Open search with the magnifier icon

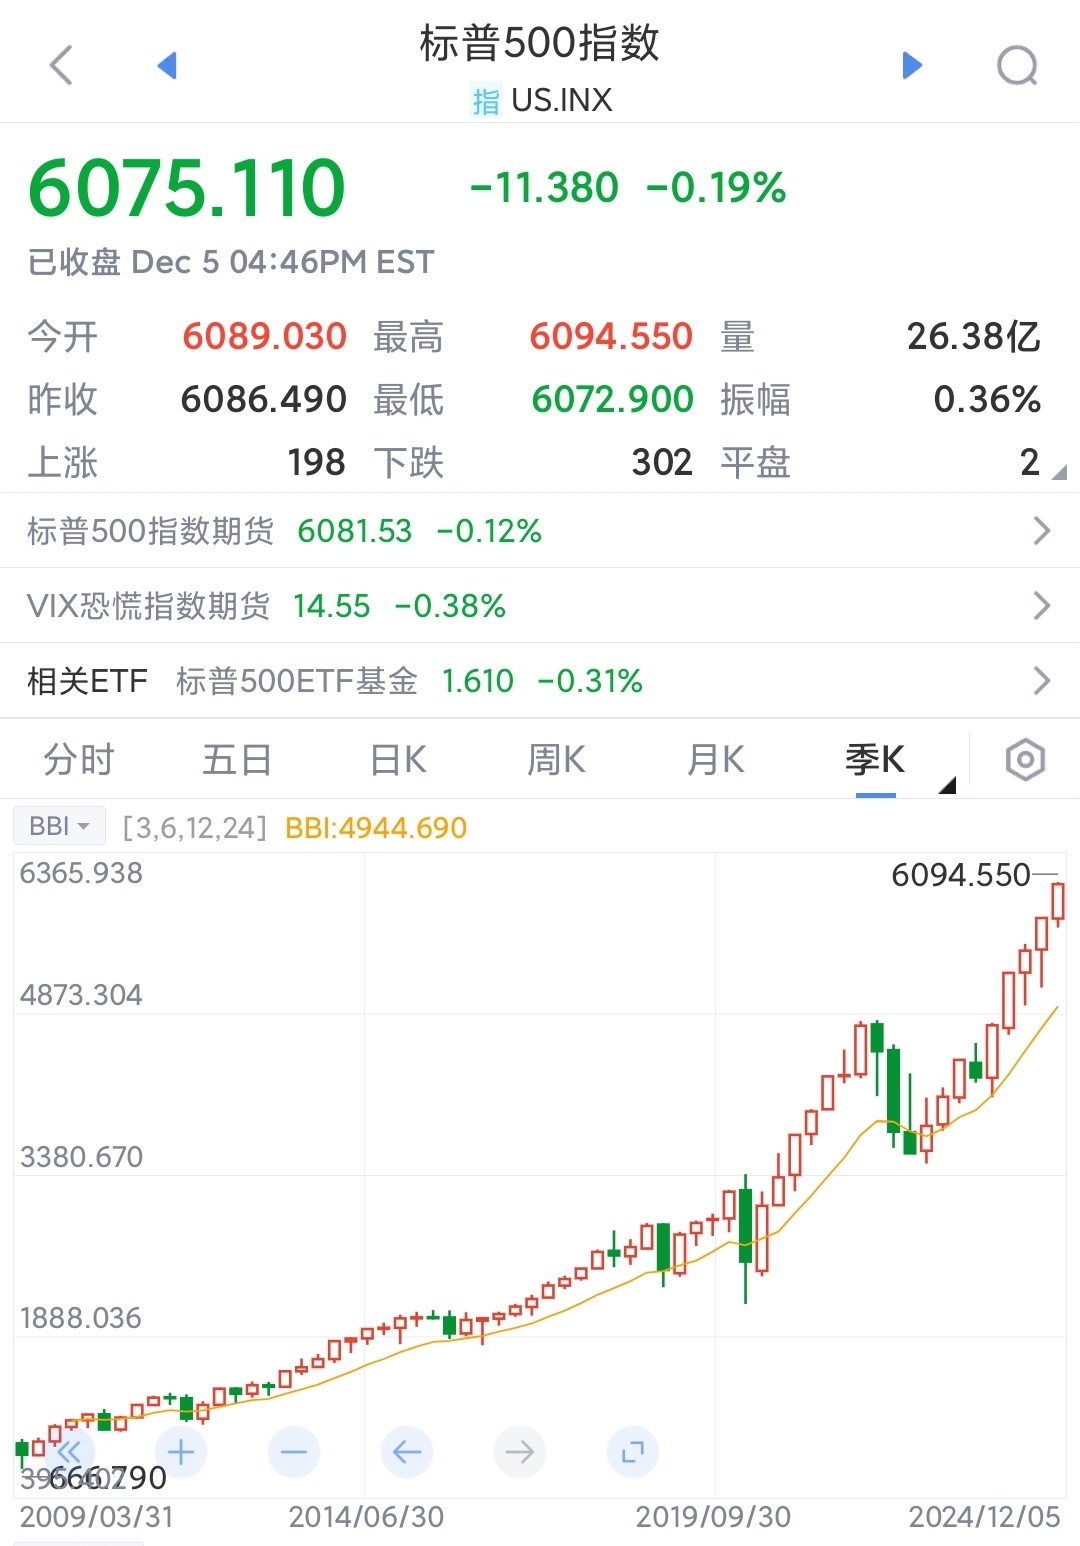[1018, 66]
